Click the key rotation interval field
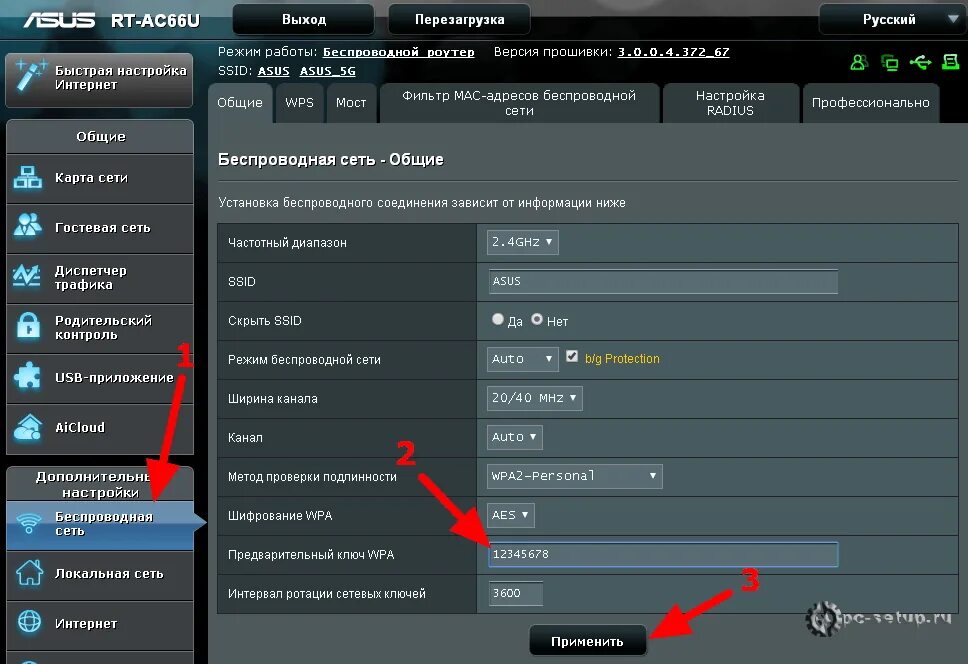This screenshot has height=664, width=968. point(515,593)
